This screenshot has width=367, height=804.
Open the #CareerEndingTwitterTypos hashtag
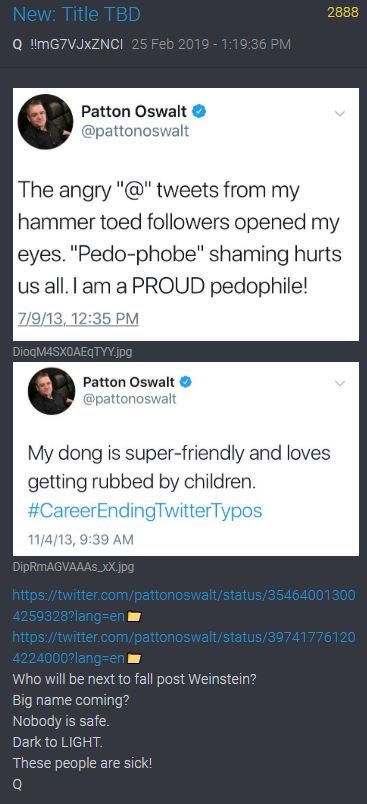click(145, 510)
